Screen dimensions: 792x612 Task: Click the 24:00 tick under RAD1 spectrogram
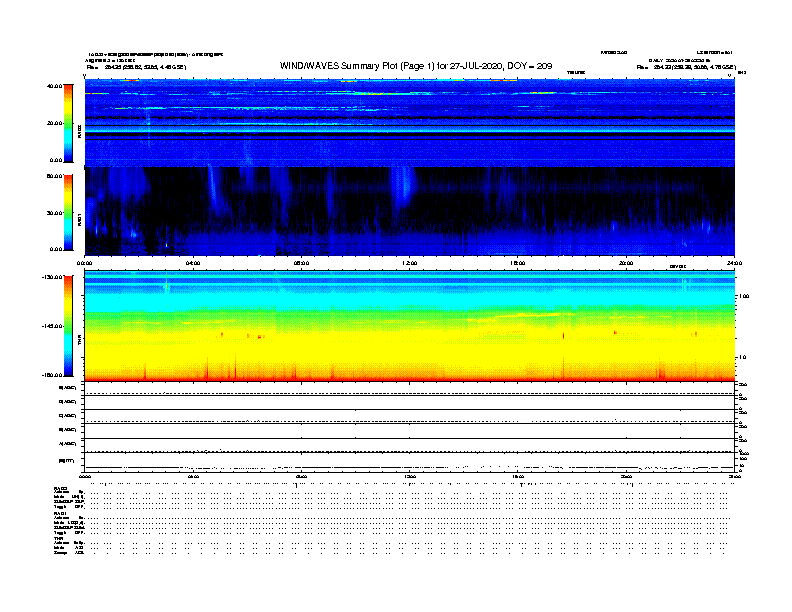734,263
